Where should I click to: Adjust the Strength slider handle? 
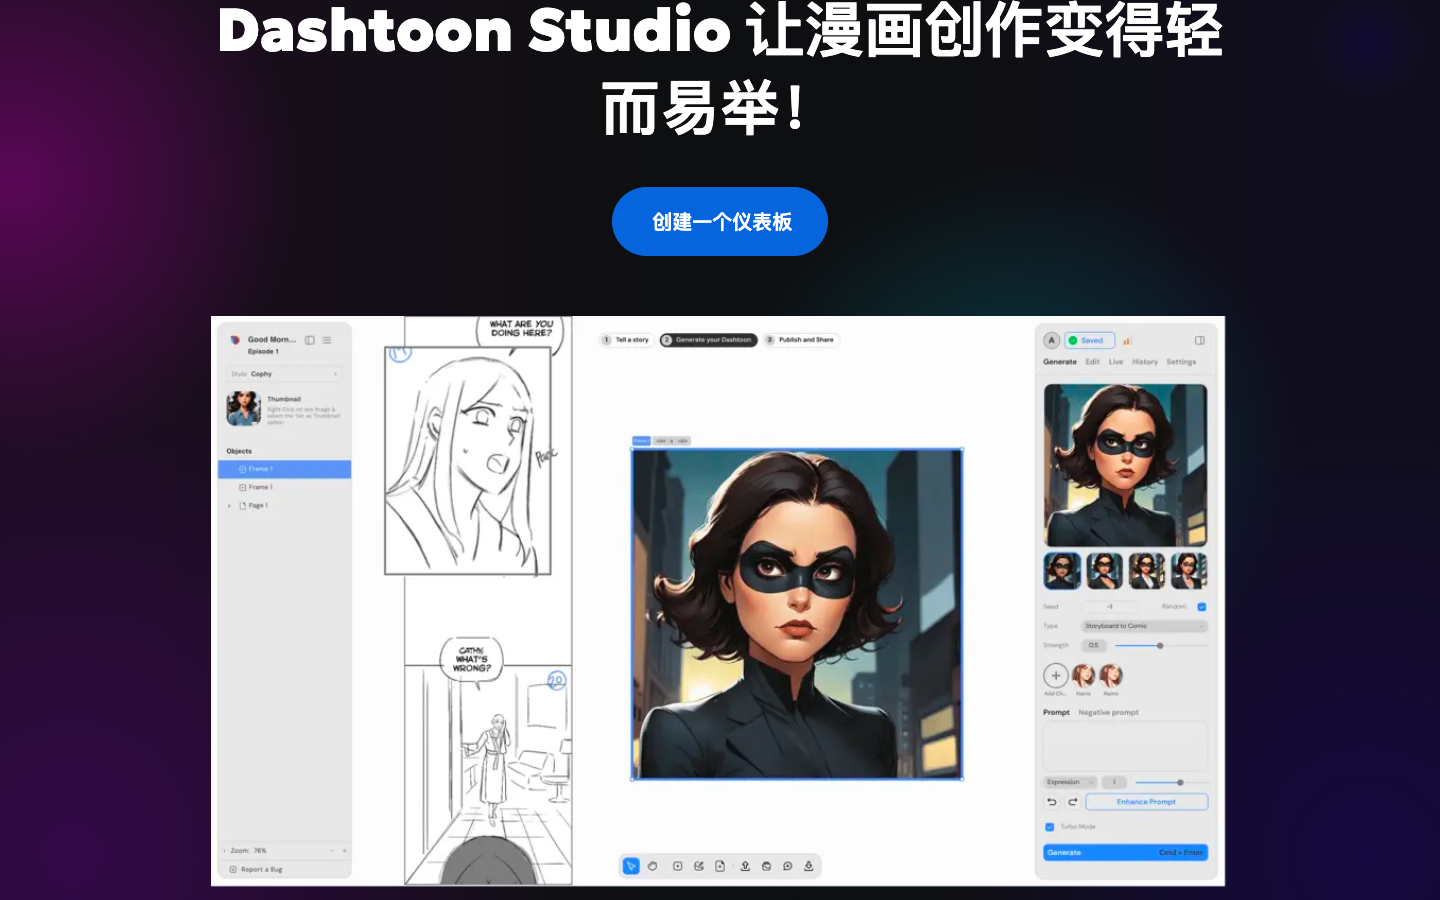[1160, 646]
